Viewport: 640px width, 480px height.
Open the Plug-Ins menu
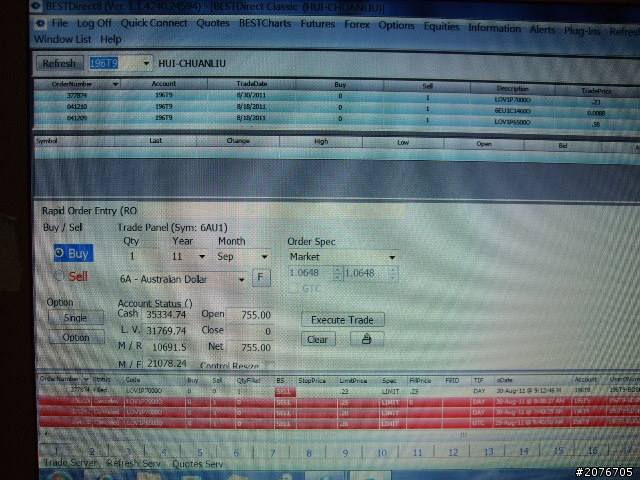(582, 31)
